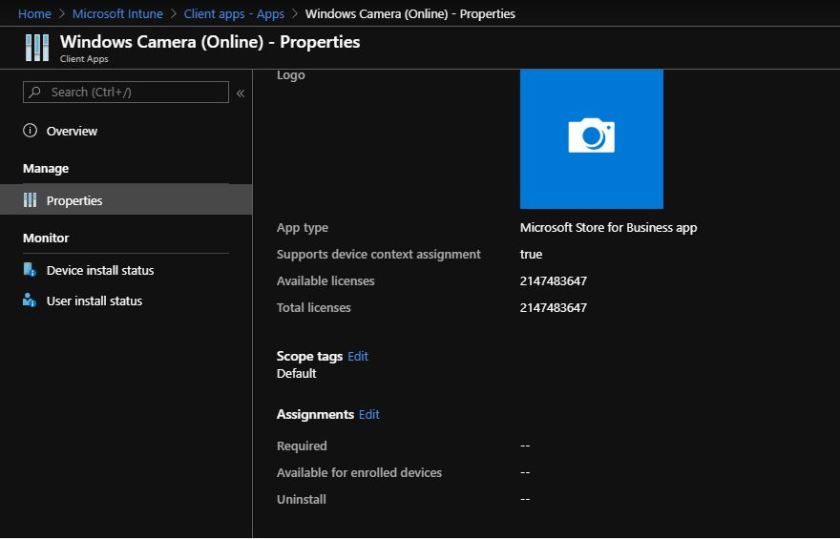Viewport: 840px width, 539px height.
Task: Click the Client Apps header icon
Action: pyautogui.click(x=36, y=48)
